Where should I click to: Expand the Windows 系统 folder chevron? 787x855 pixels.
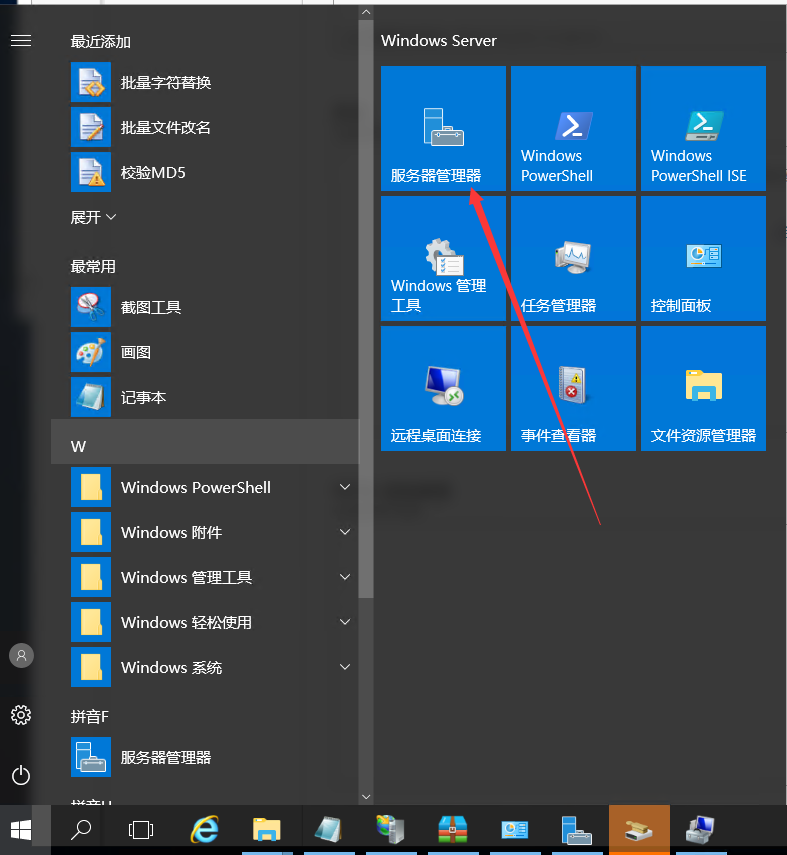click(345, 667)
